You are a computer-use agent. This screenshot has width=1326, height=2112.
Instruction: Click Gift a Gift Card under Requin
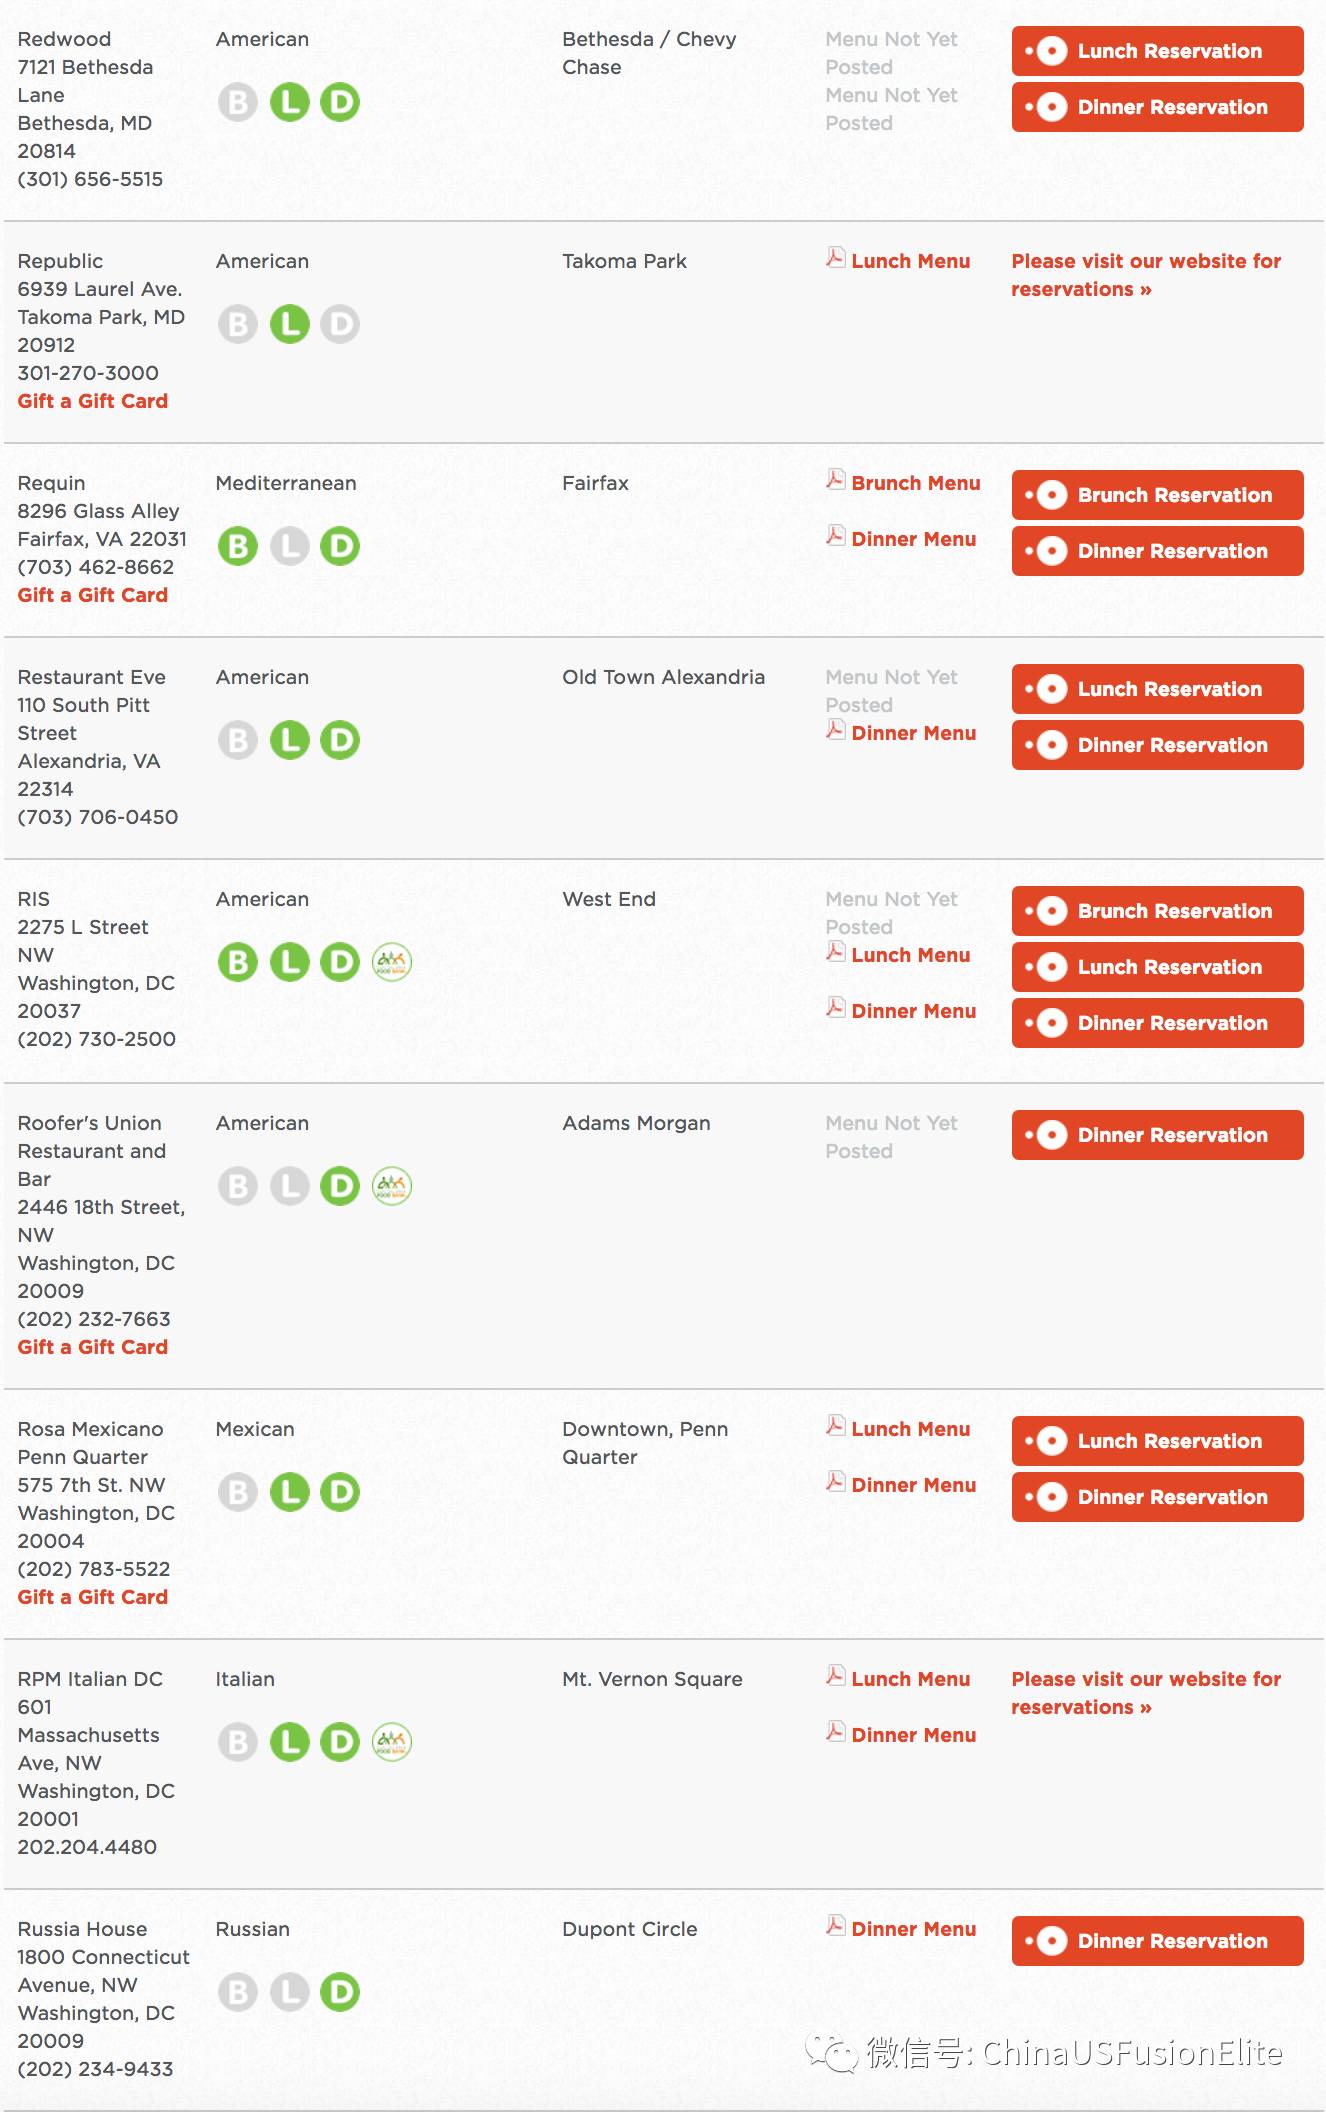point(92,595)
